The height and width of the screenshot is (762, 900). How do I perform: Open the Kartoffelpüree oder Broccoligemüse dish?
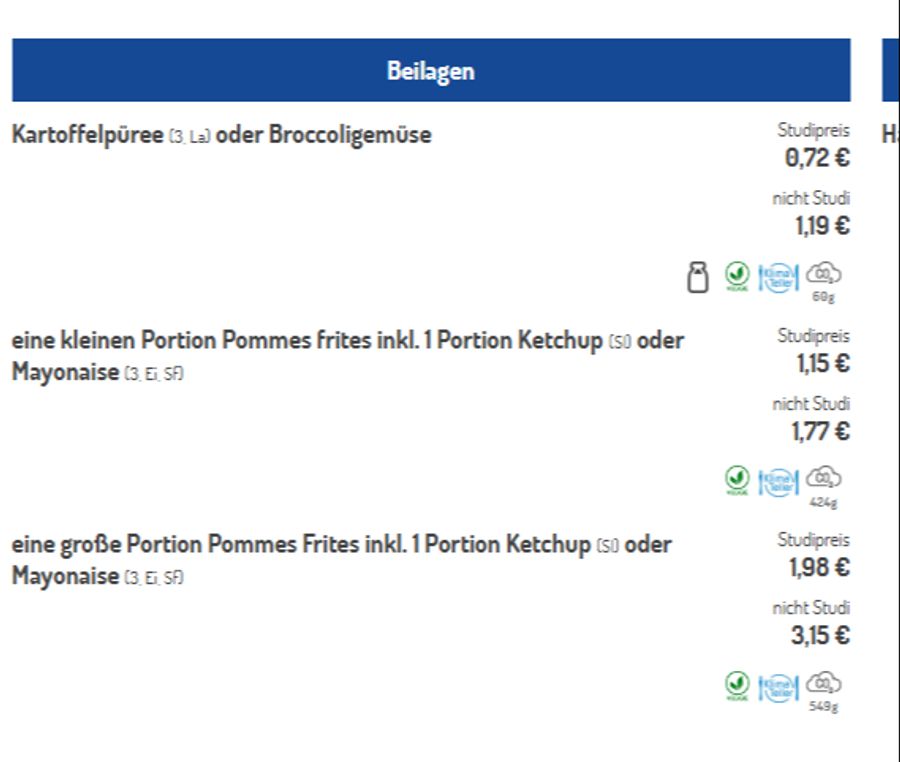click(x=222, y=135)
